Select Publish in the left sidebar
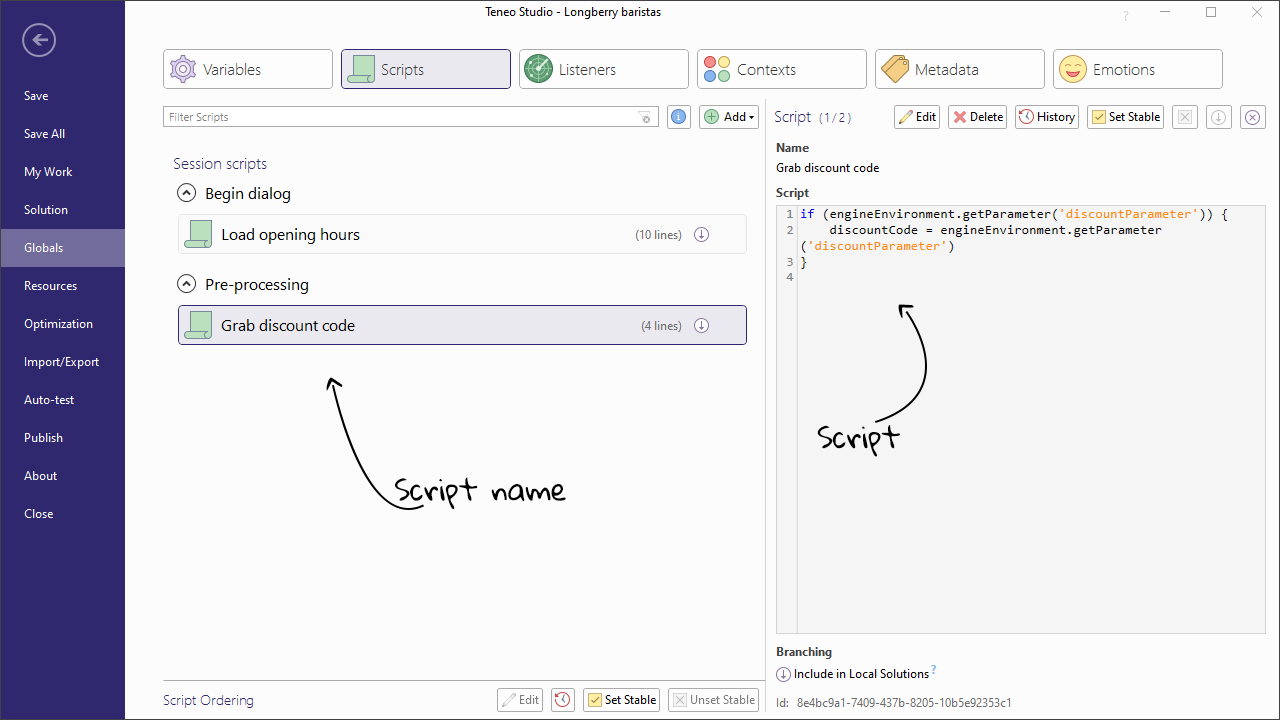This screenshot has width=1280, height=720. coord(44,438)
